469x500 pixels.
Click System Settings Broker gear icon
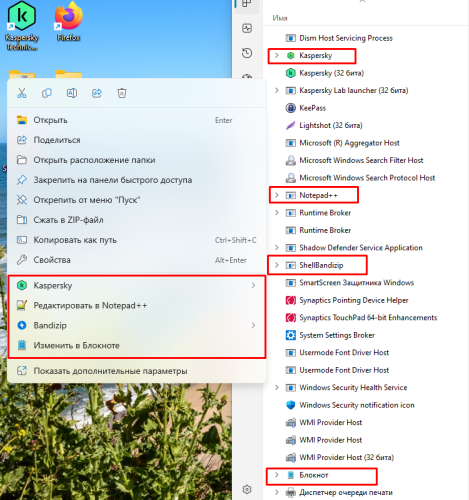coord(291,335)
